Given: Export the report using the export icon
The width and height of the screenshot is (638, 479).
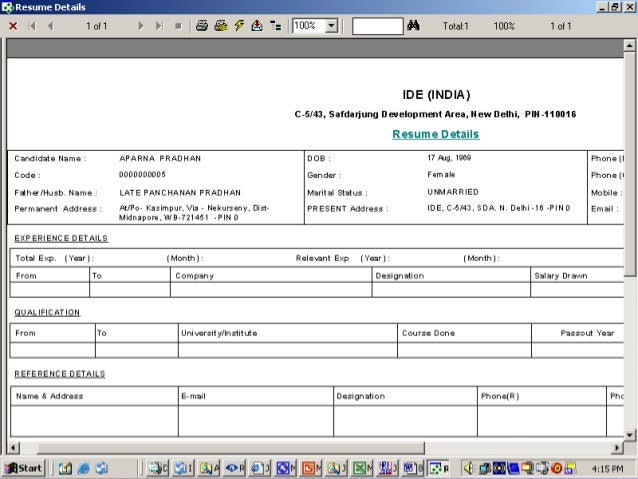Looking at the screenshot, I should 257,26.
